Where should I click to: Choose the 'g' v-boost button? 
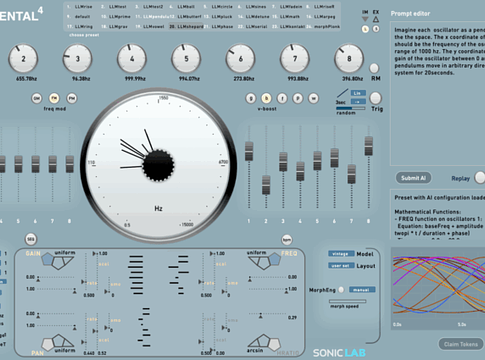251,98
